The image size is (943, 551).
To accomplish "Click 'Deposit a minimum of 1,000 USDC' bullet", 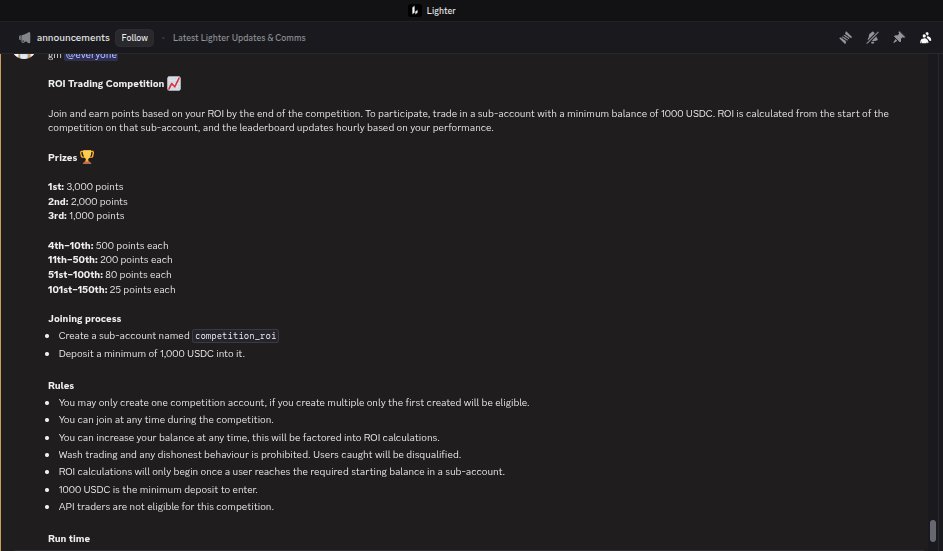I will (152, 353).
